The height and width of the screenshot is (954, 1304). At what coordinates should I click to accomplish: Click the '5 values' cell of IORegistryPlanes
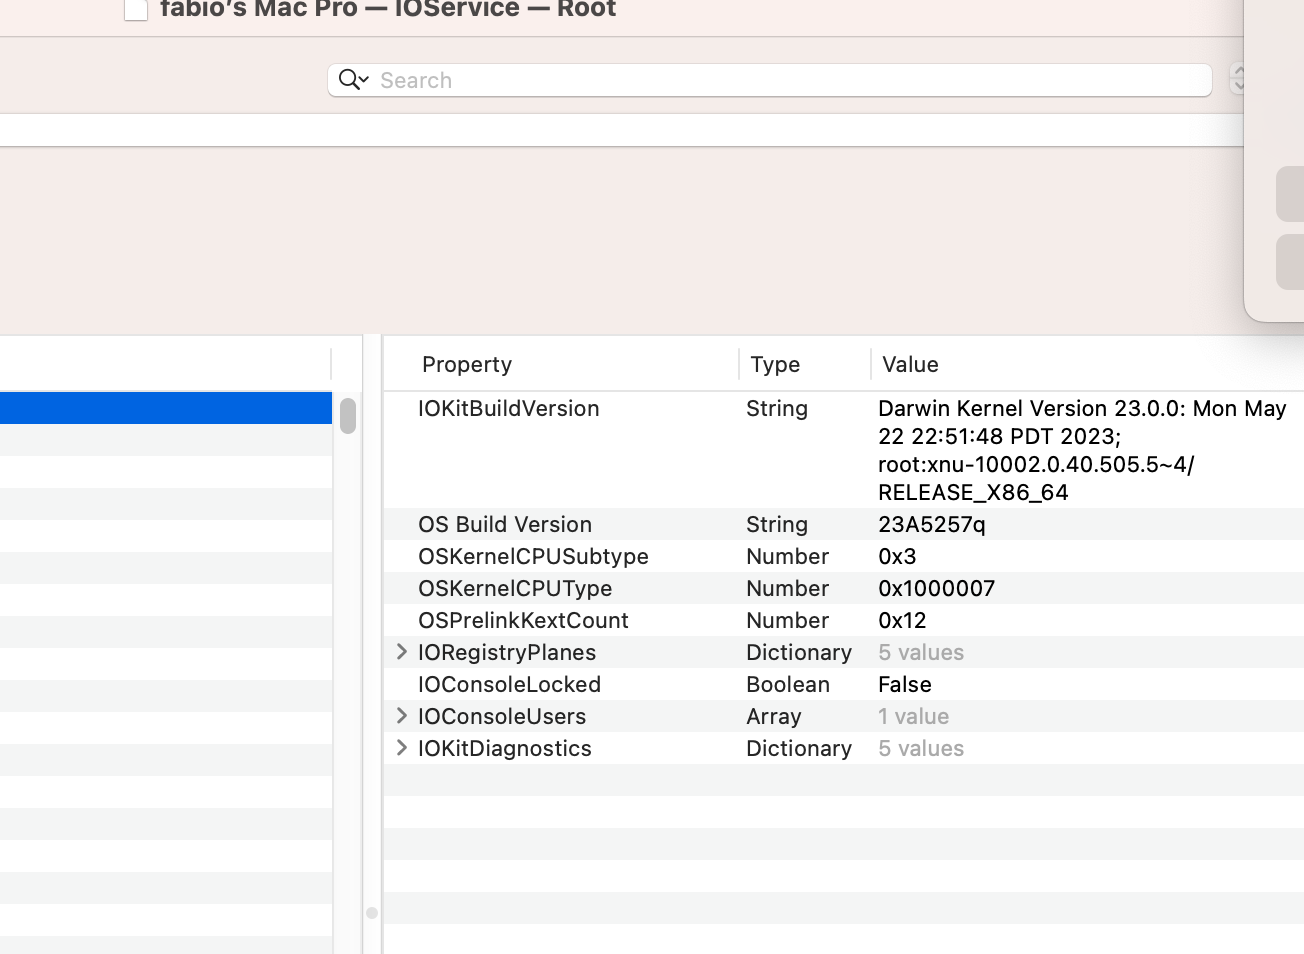(921, 652)
